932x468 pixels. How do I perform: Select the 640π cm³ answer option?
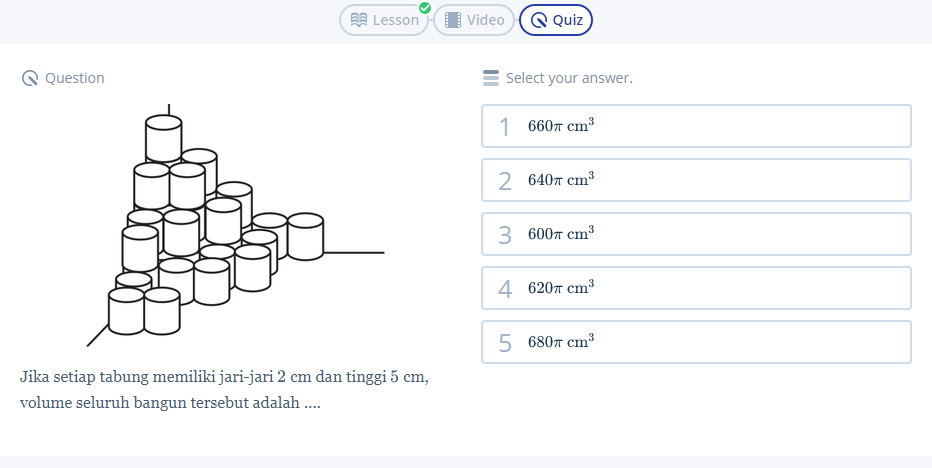[x=696, y=180]
